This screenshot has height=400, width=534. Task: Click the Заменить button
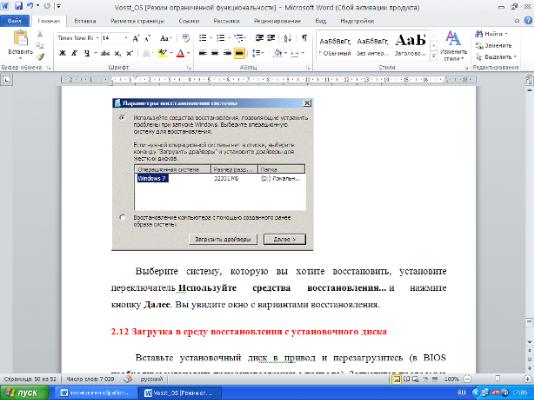(494, 45)
